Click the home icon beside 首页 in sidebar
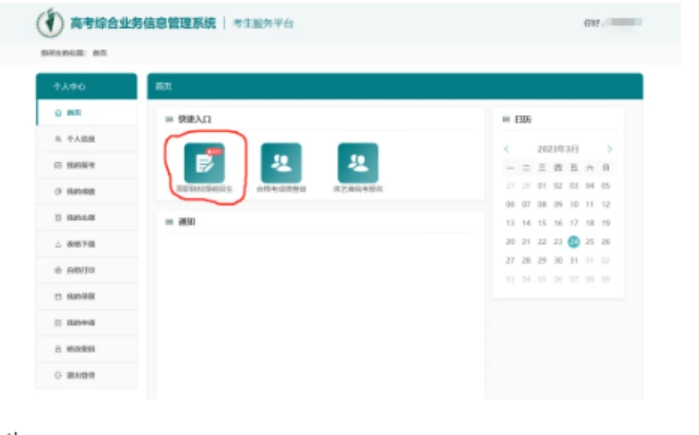699x435 pixels. [57, 113]
